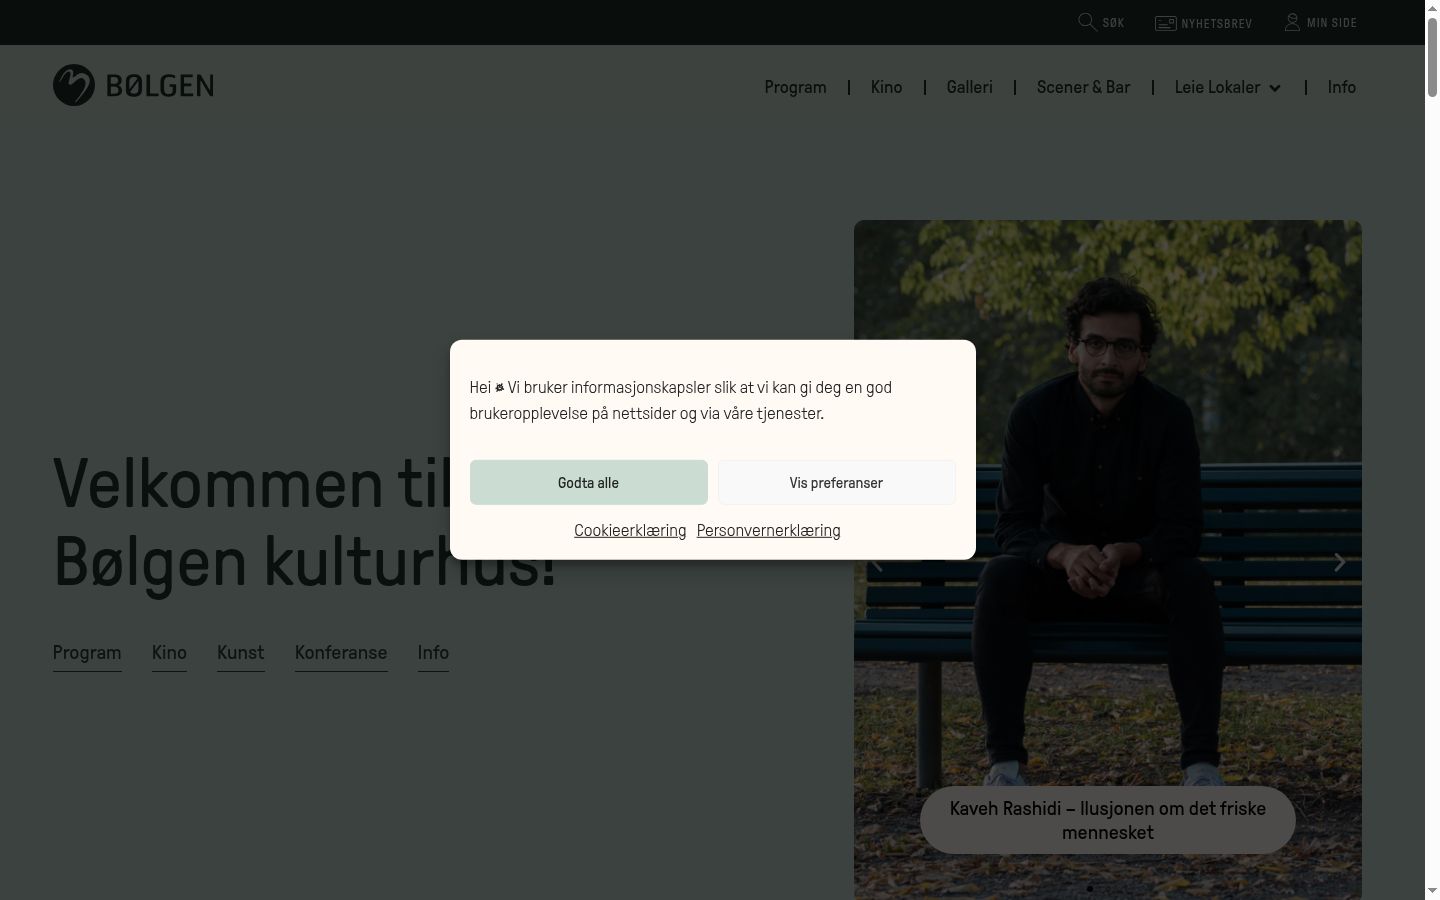The image size is (1440, 900).
Task: Click the Velkommen til Bølgen kulturhus heading
Action: [304, 522]
